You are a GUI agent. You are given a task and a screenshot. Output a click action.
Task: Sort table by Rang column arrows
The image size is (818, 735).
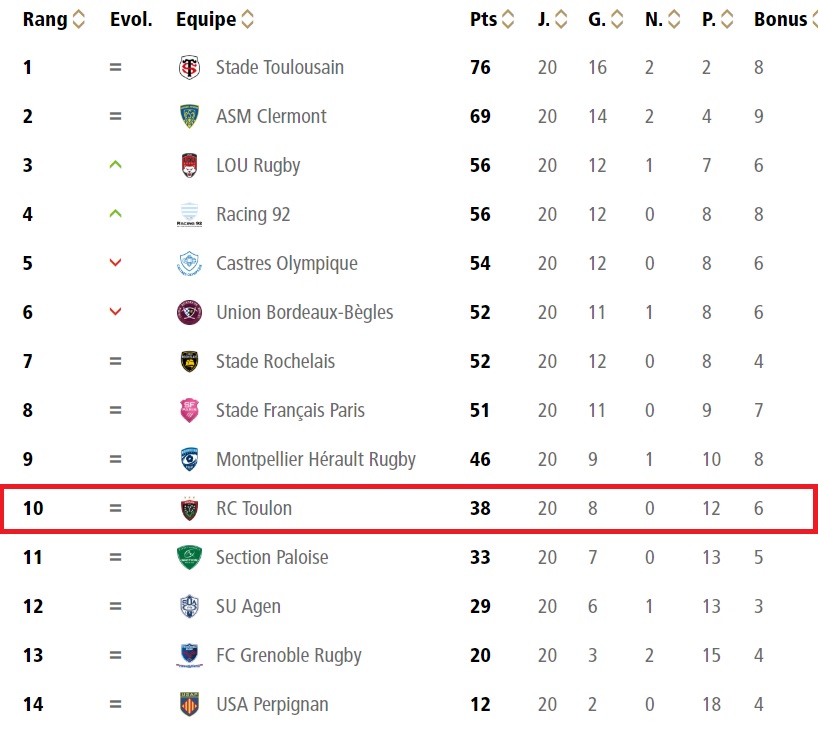pyautogui.click(x=79, y=20)
